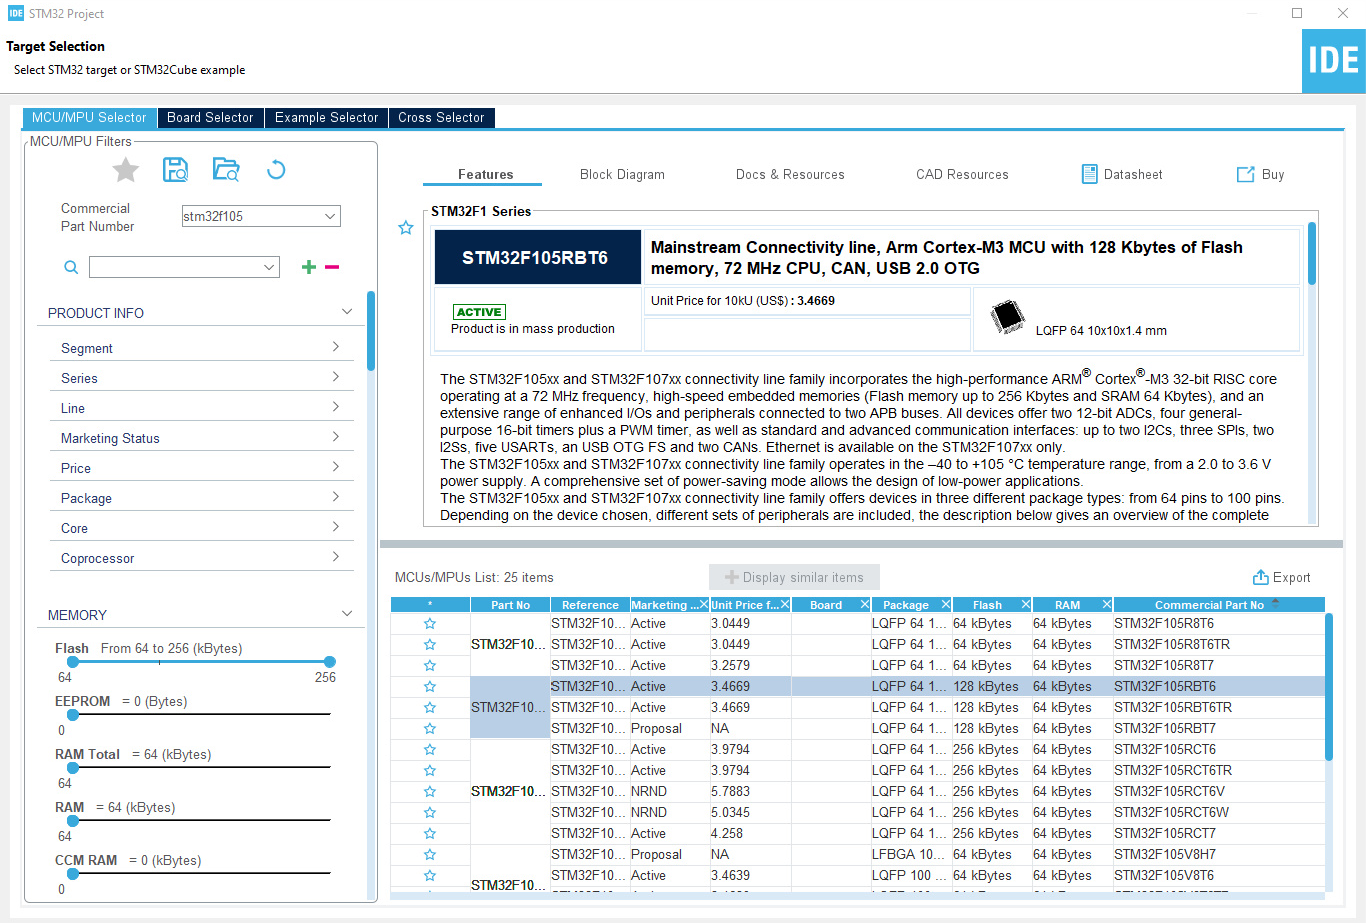
Task: Star the STM32F105RBT7 row
Action: [x=430, y=729]
